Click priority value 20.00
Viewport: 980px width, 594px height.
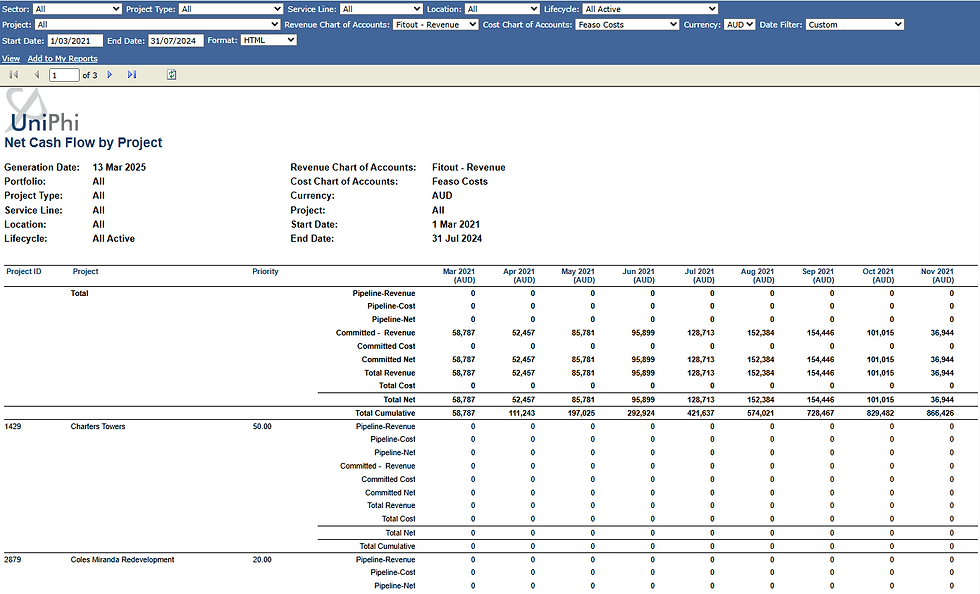pyautogui.click(x=262, y=560)
